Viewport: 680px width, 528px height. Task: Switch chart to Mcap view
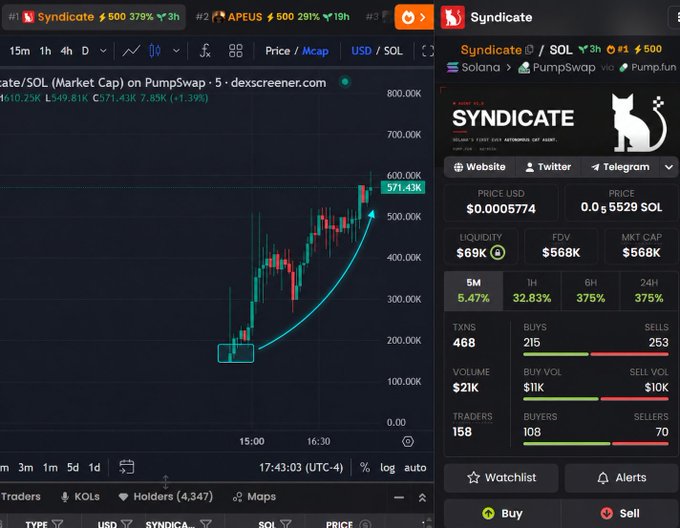(315, 51)
